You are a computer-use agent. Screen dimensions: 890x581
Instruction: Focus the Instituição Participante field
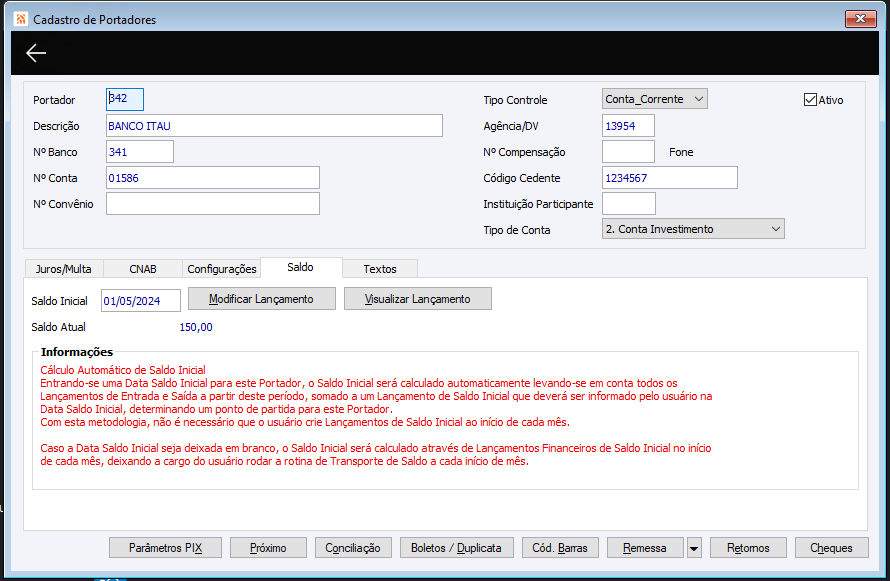coord(629,204)
